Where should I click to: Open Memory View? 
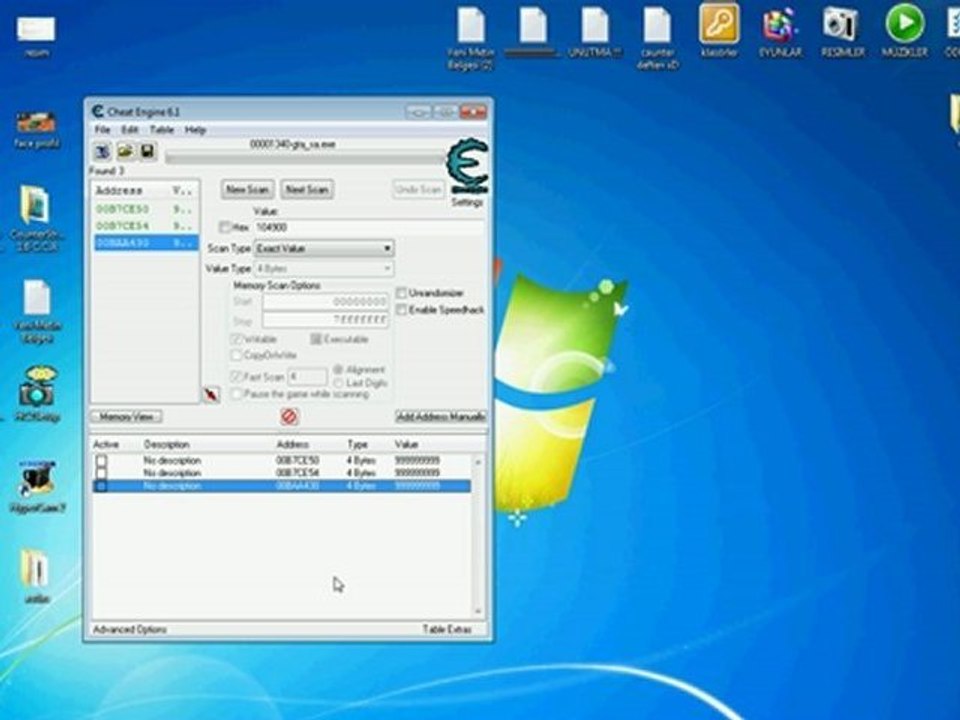pos(127,416)
